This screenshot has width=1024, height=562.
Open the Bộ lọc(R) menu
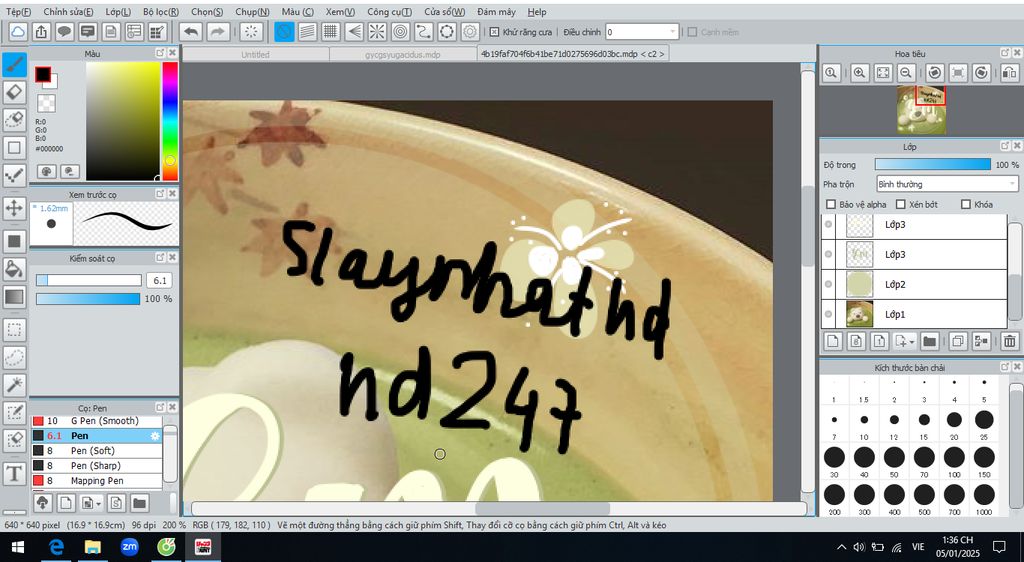click(161, 12)
